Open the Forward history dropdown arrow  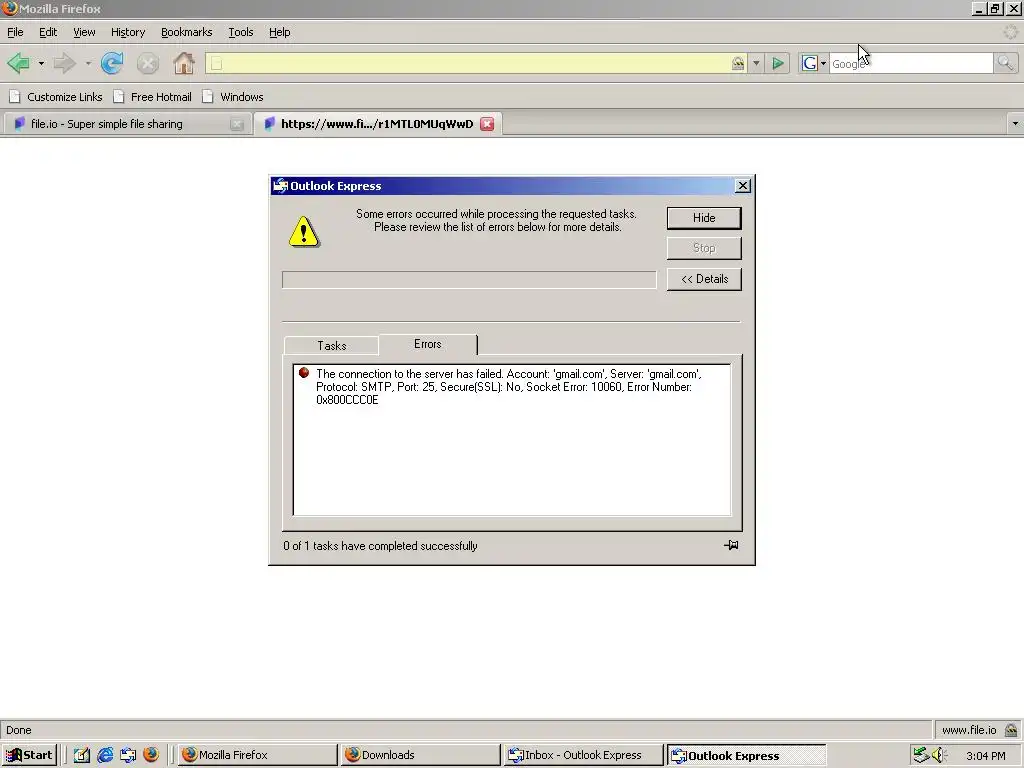coord(88,63)
